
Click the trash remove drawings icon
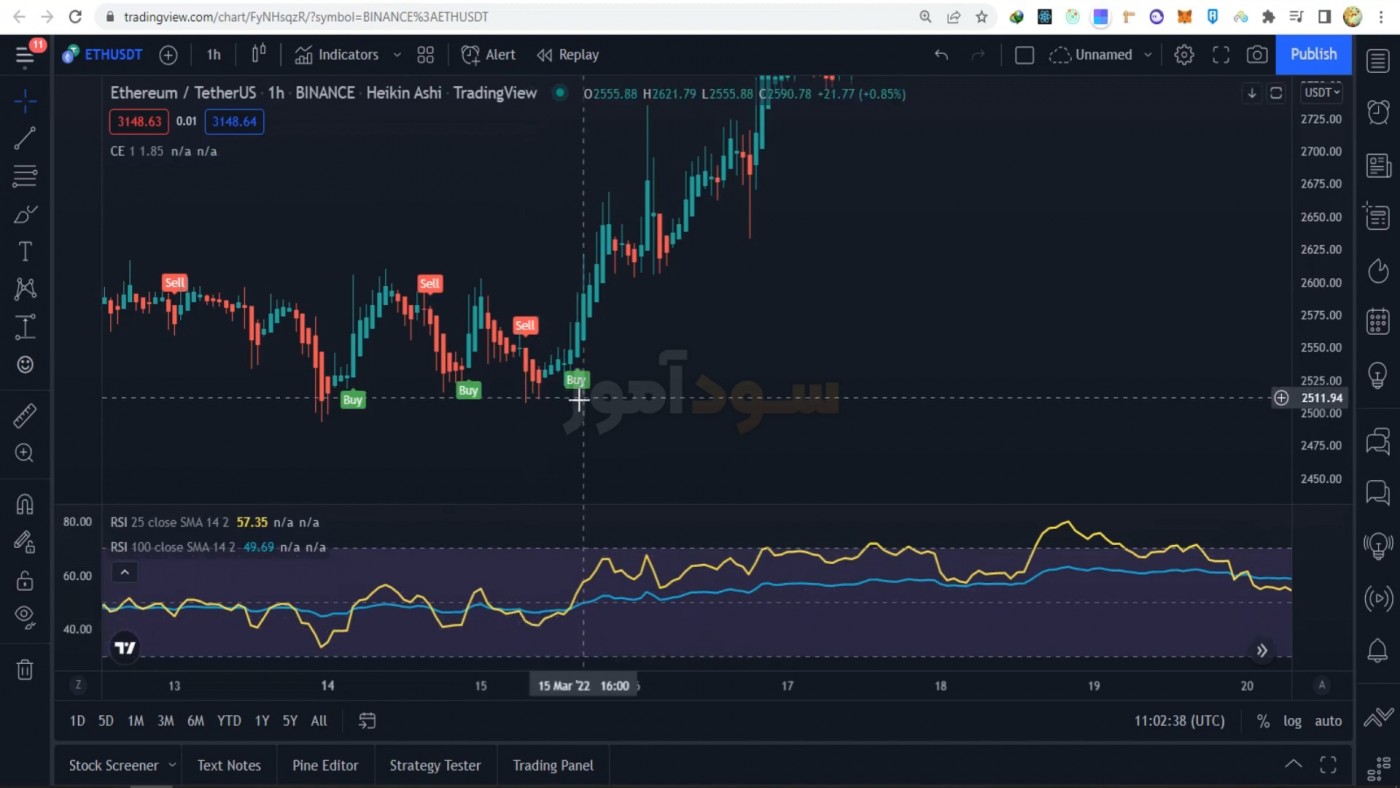tap(25, 669)
